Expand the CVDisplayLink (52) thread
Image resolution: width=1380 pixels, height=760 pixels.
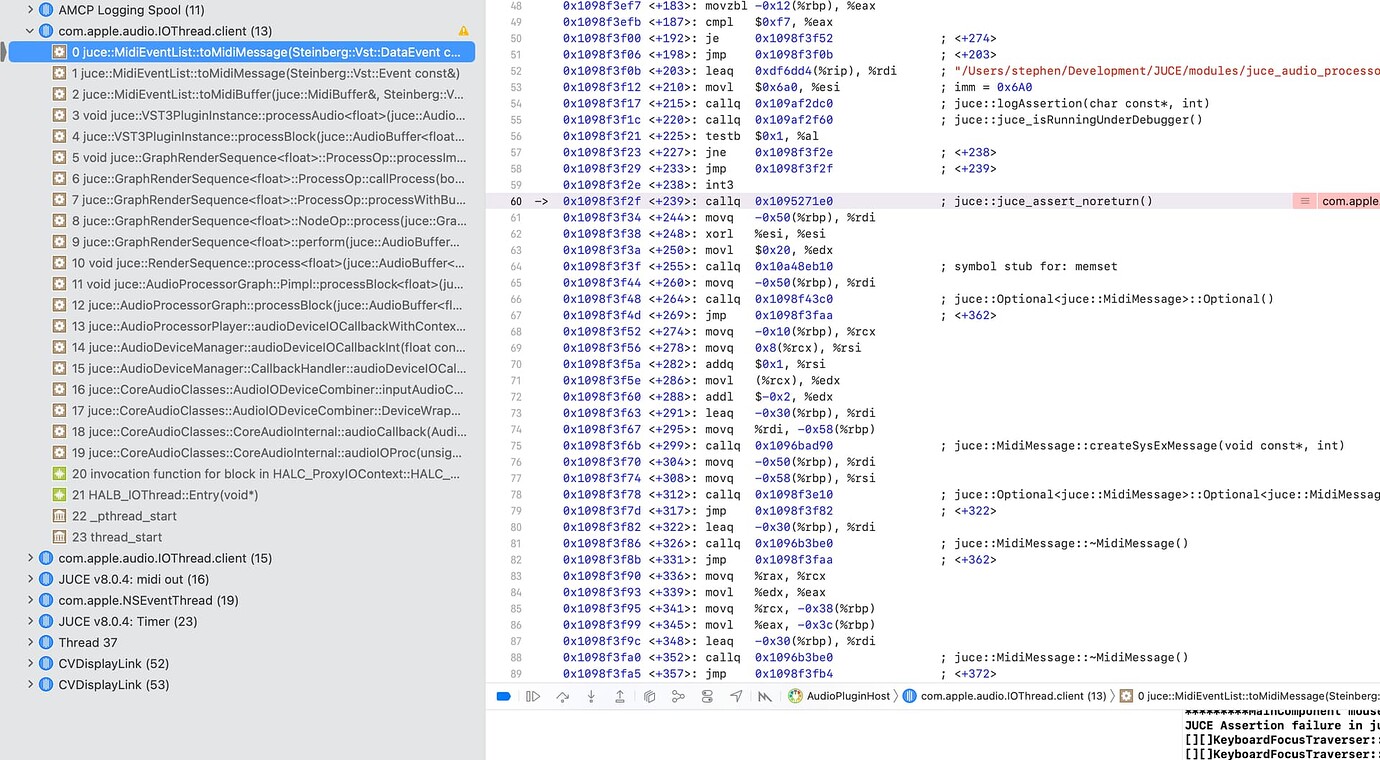pyautogui.click(x=30, y=663)
